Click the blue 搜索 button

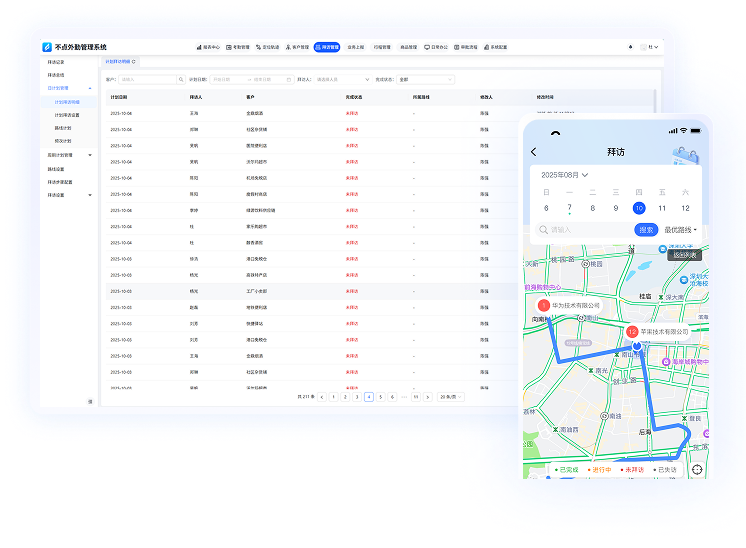click(646, 230)
